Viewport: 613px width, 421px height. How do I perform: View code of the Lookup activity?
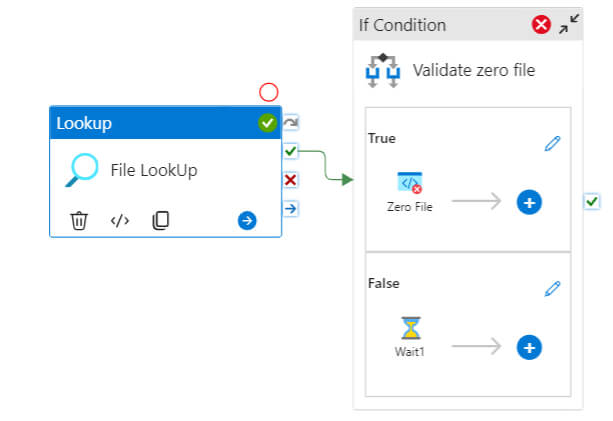coord(120,220)
